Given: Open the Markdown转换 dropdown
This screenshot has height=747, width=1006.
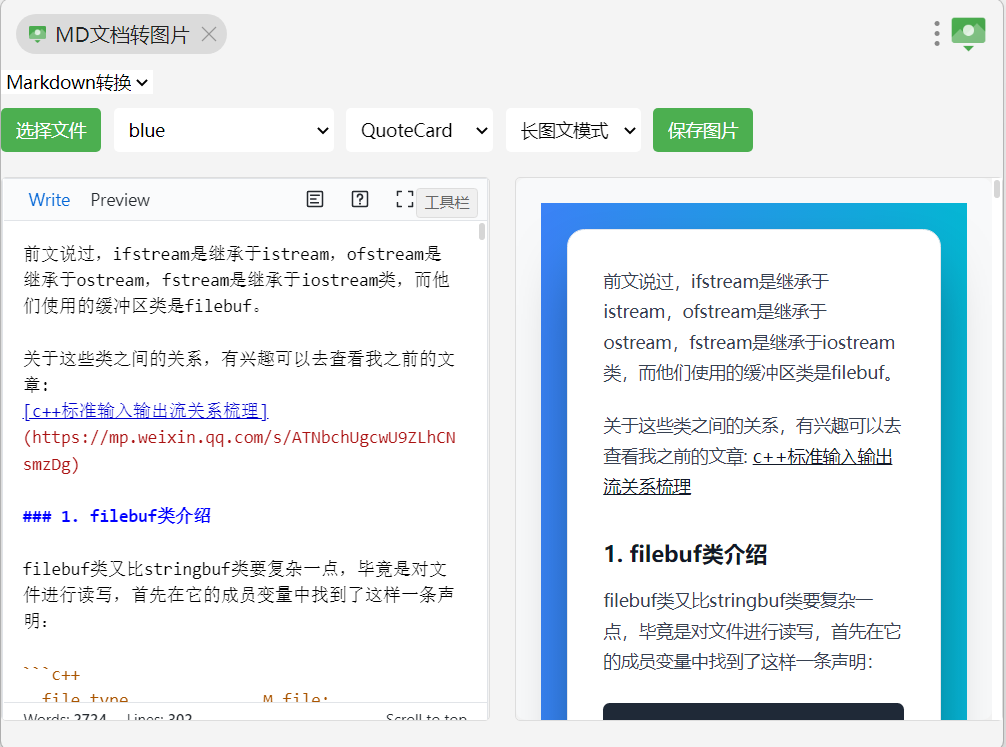Looking at the screenshot, I should 77,82.
